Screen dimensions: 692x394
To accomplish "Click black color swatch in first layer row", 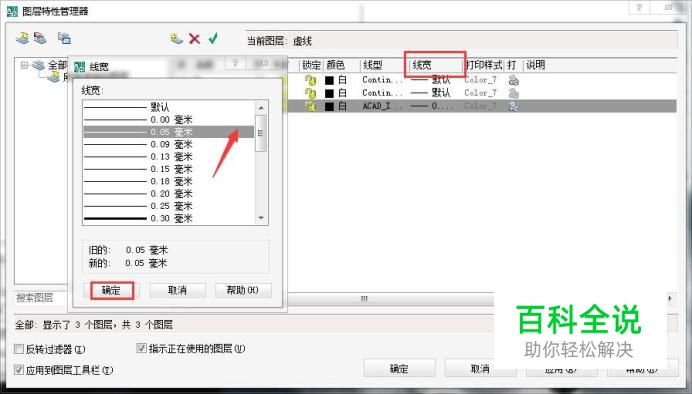I will [329, 80].
